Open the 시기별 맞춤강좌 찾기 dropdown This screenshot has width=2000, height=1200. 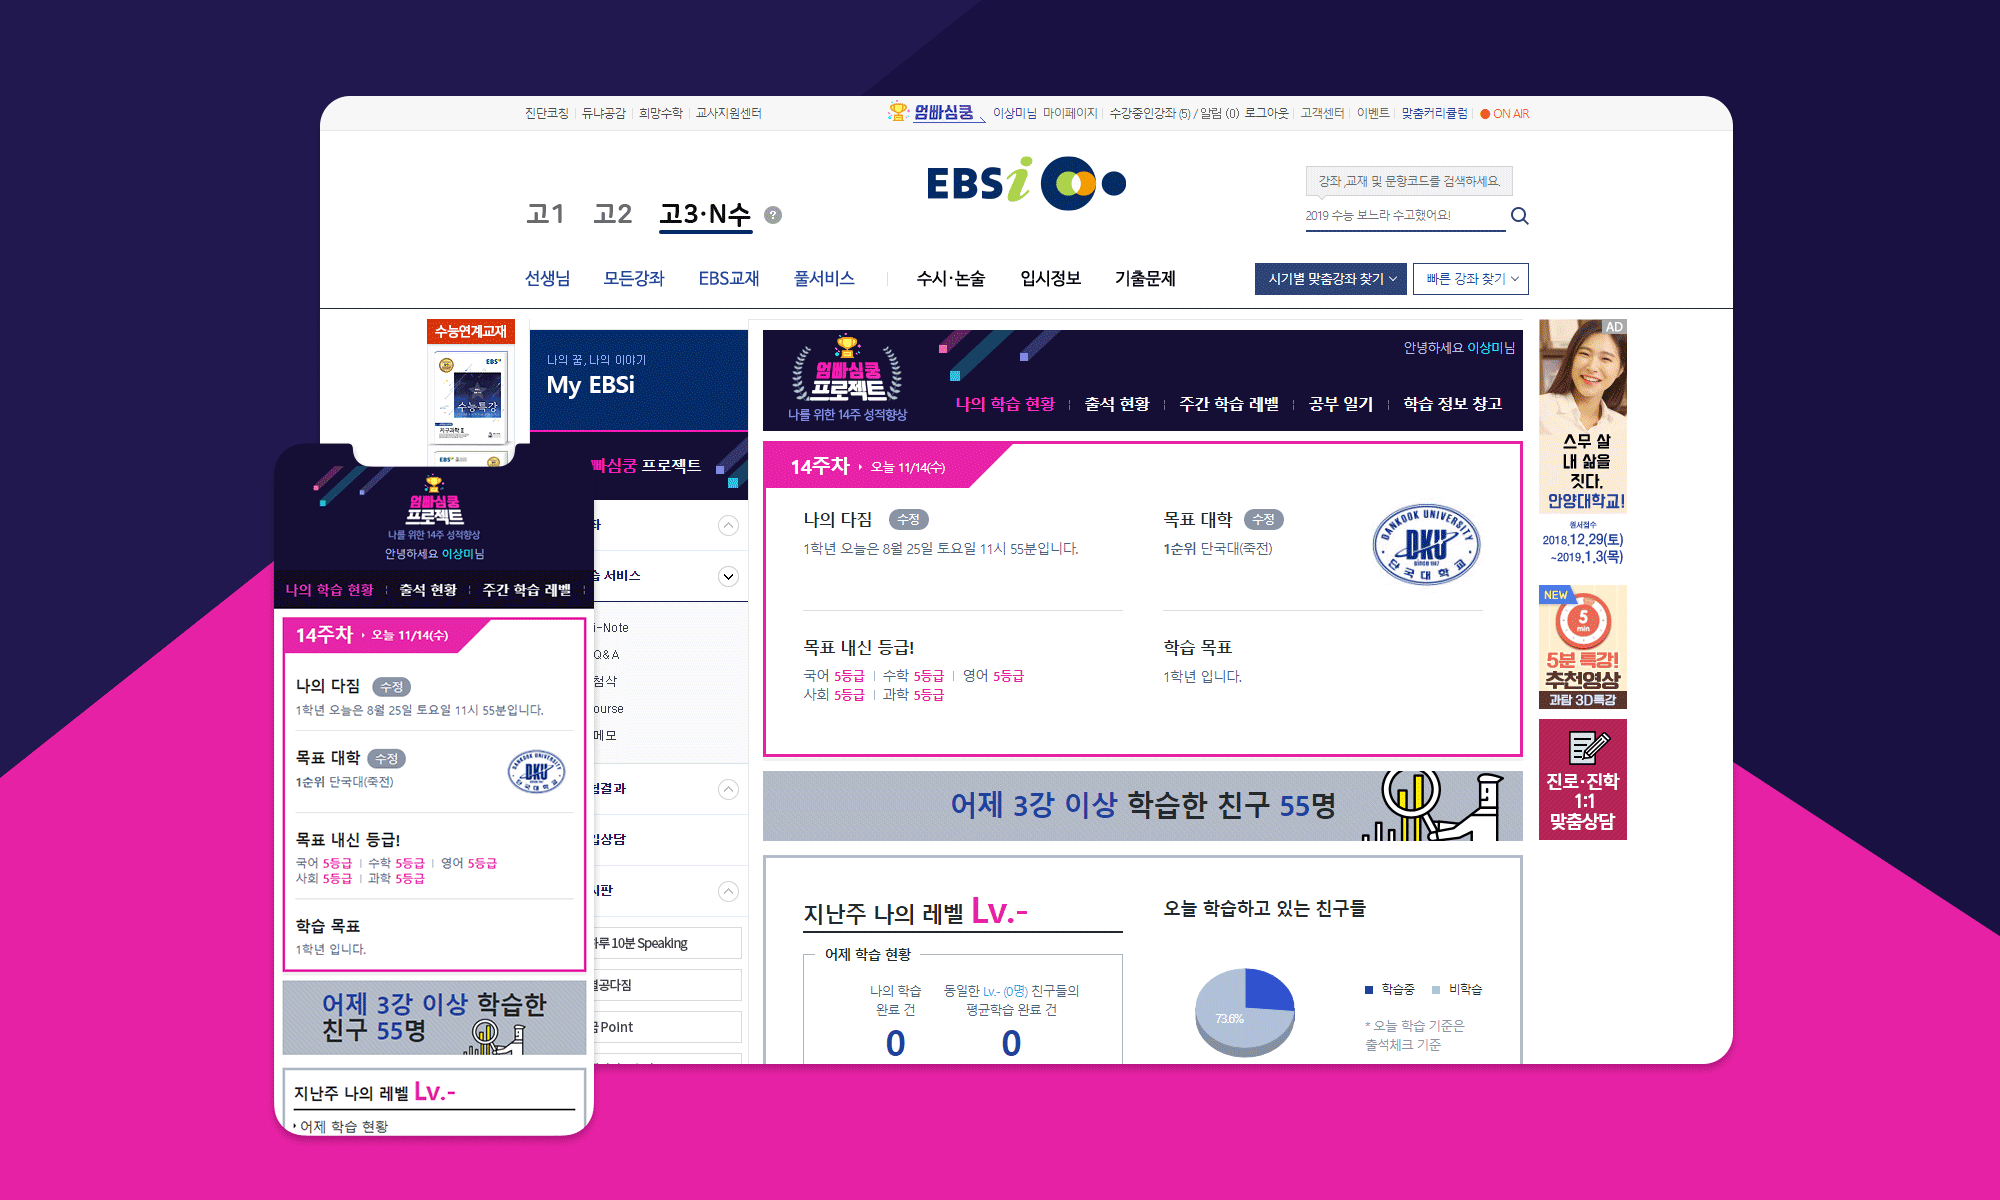point(1331,279)
